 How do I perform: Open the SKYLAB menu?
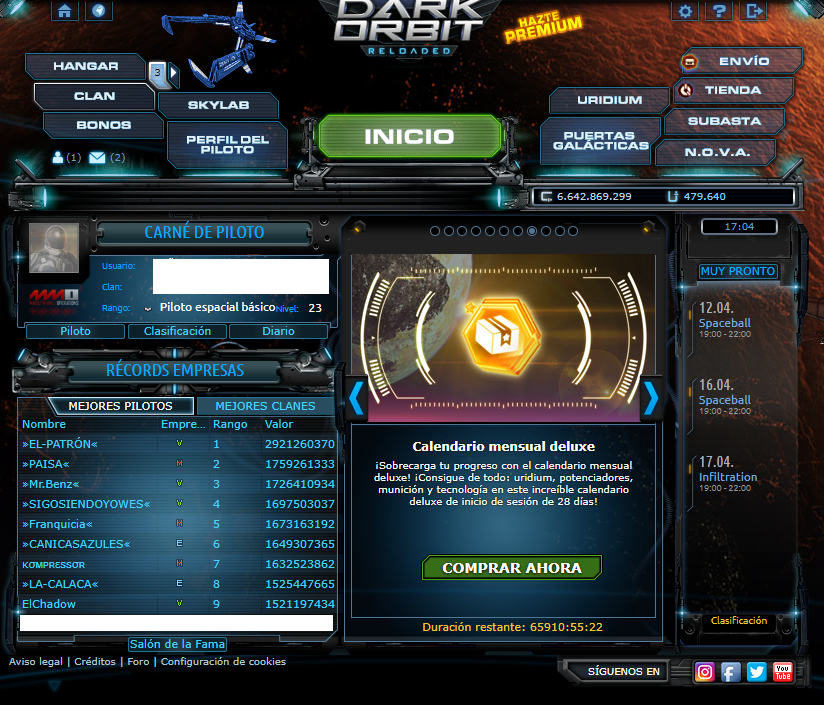(x=219, y=105)
